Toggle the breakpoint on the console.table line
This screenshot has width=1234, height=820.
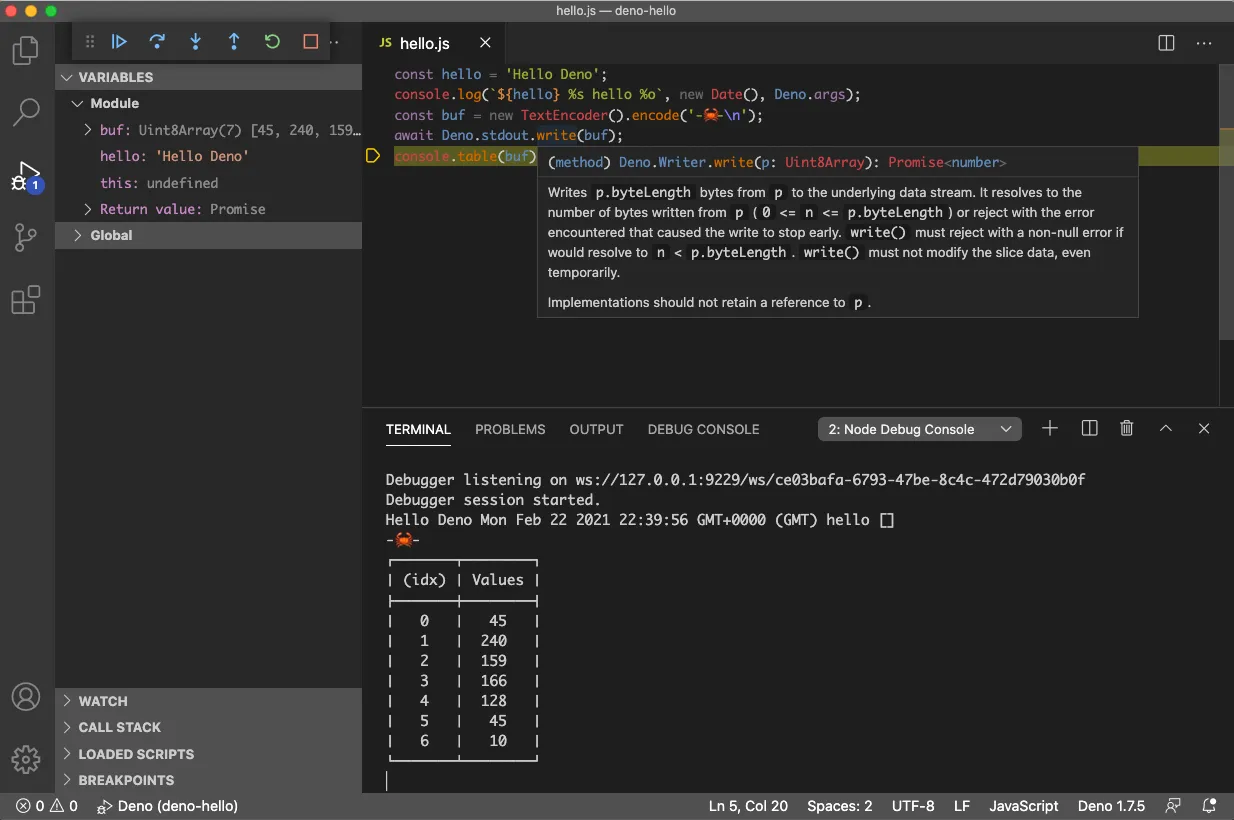pyautogui.click(x=373, y=156)
